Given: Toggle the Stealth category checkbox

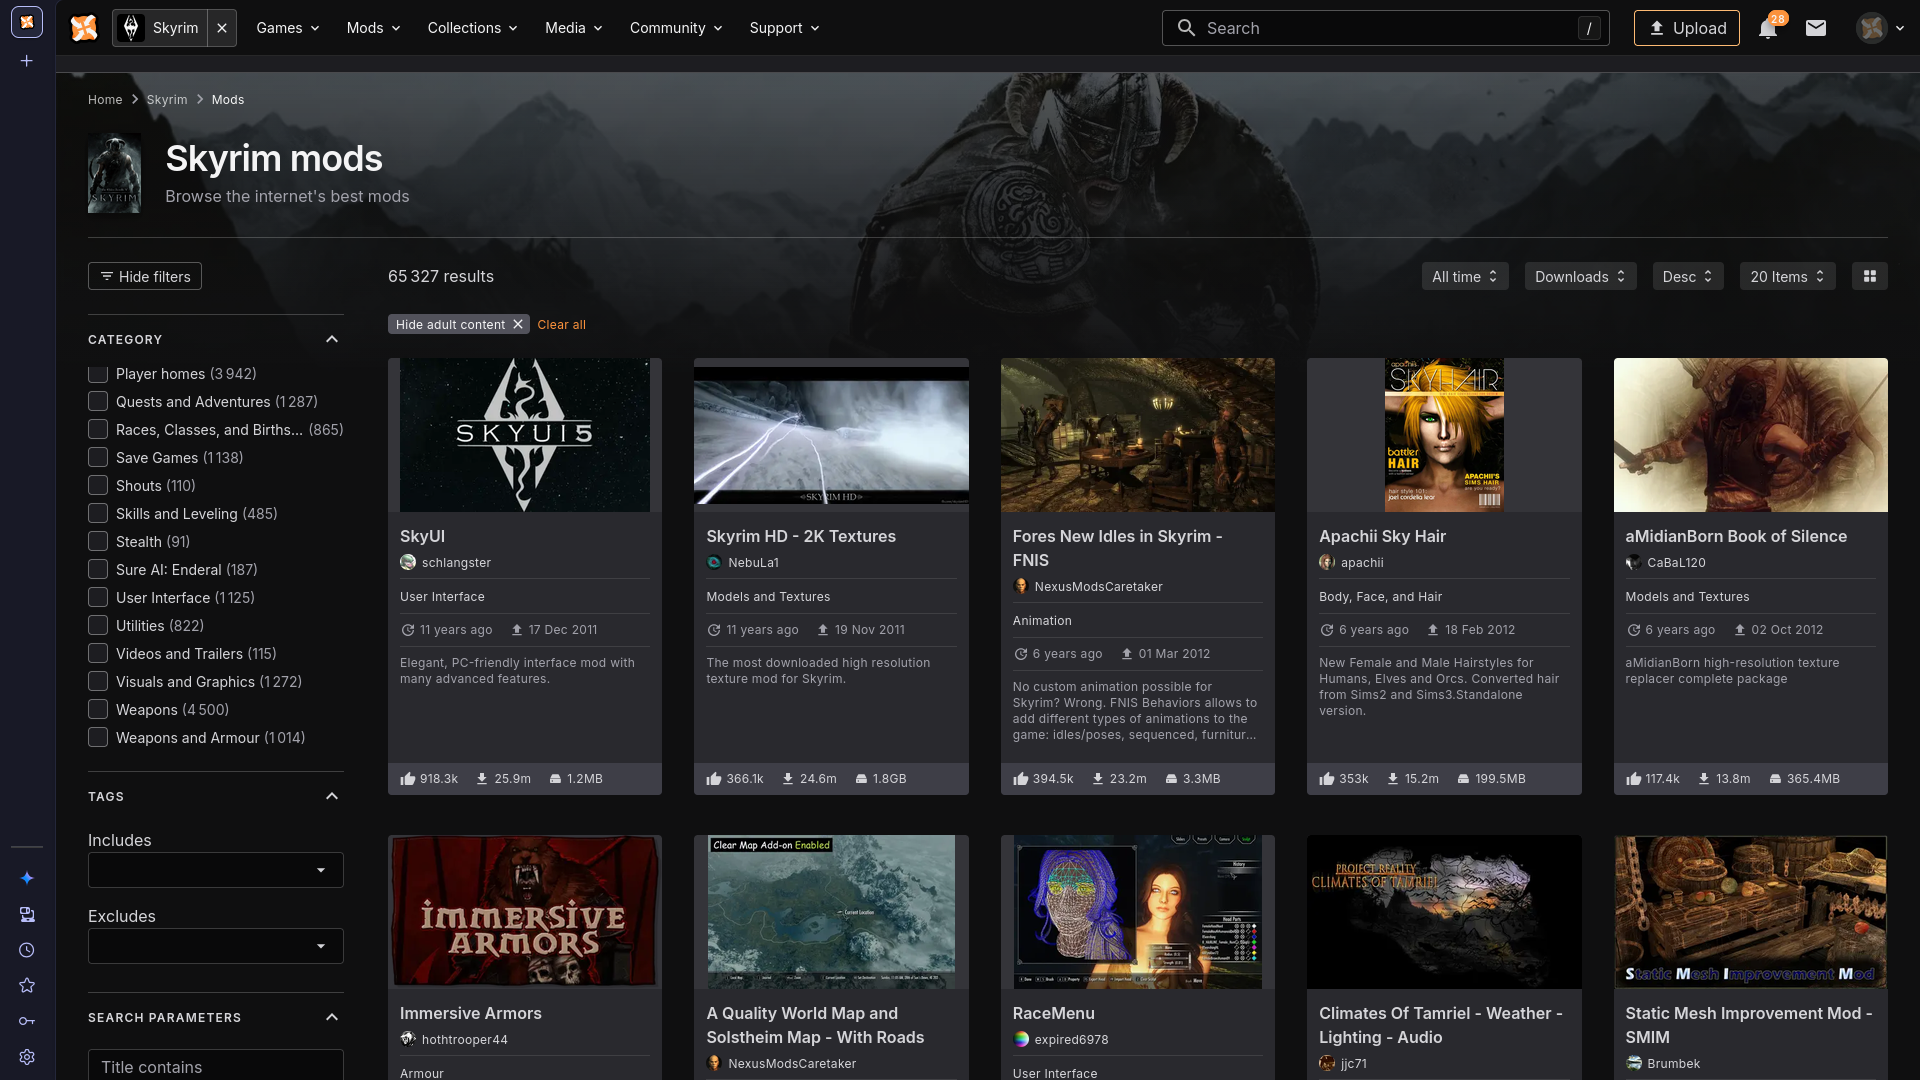Looking at the screenshot, I should [x=98, y=542].
